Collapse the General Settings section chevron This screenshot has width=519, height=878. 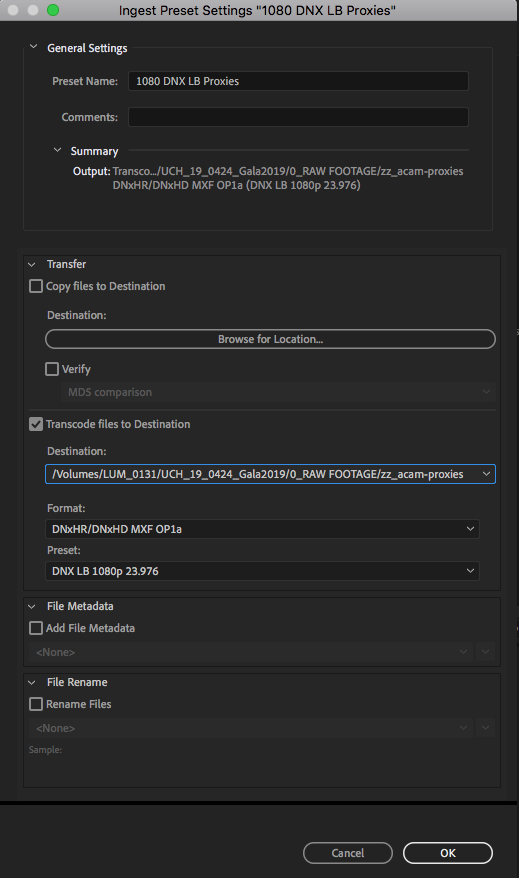tap(34, 47)
